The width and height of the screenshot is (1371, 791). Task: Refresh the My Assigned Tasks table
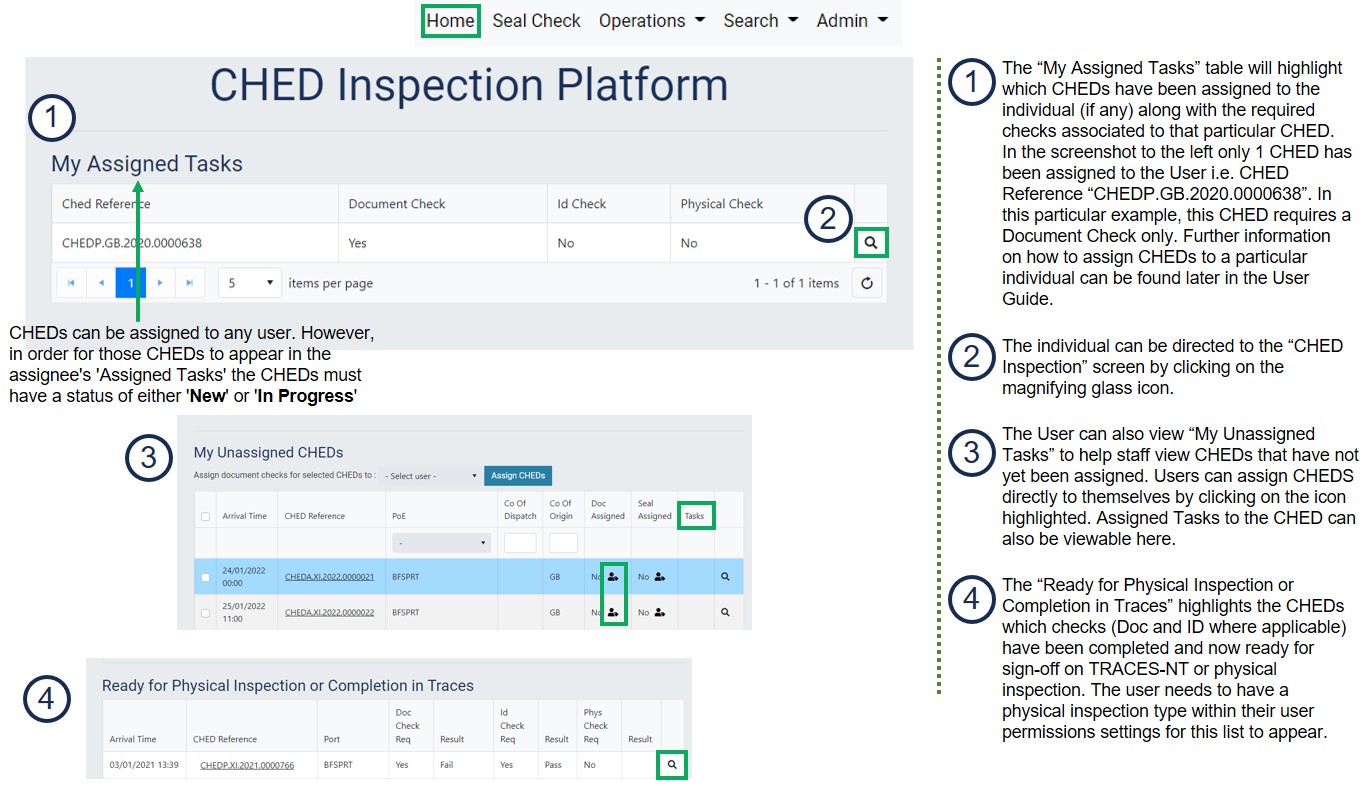point(867,283)
